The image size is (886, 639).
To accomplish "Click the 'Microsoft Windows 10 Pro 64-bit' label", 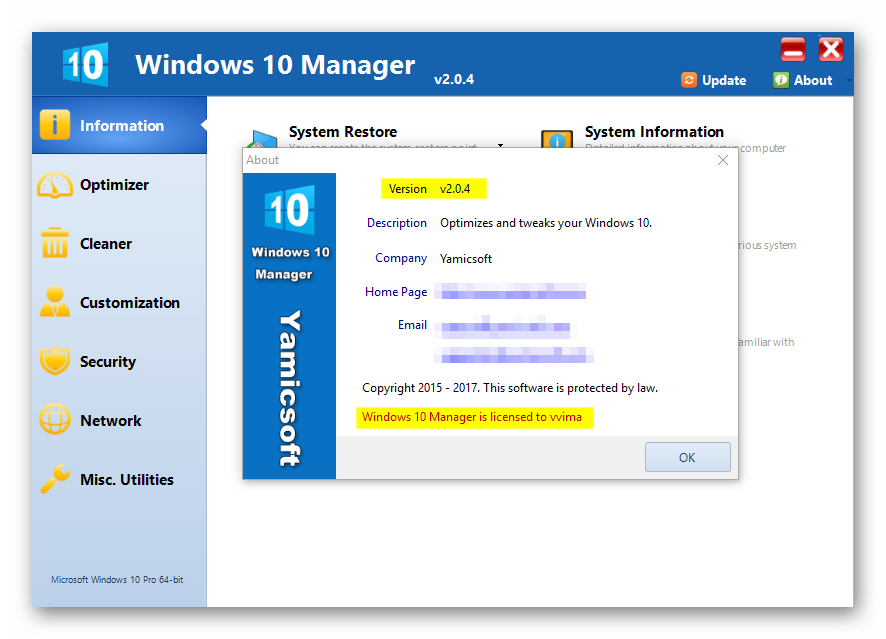I will pos(117,580).
